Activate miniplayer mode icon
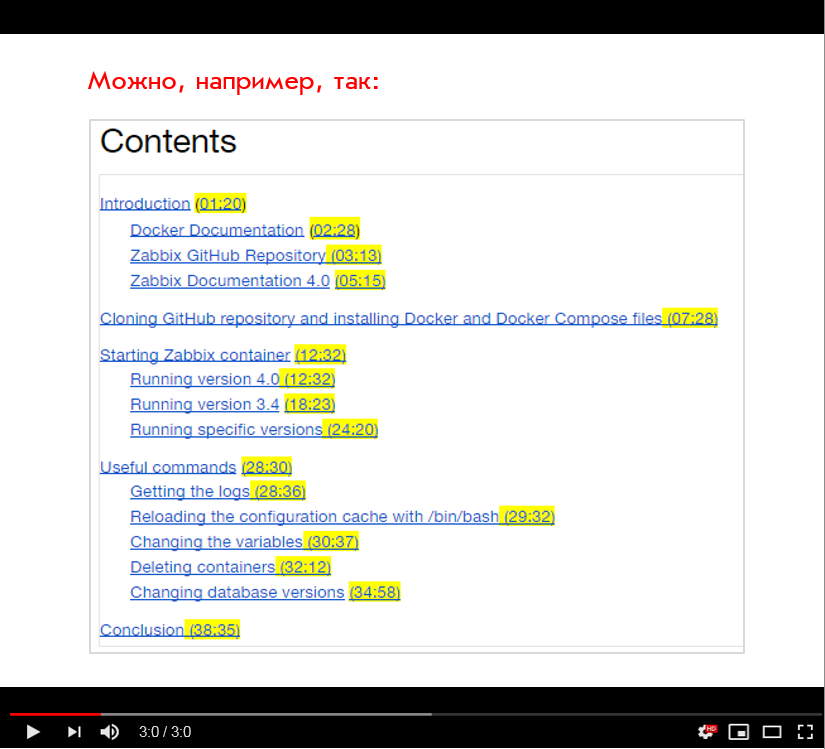Image resolution: width=825 pixels, height=749 pixels. click(x=739, y=732)
